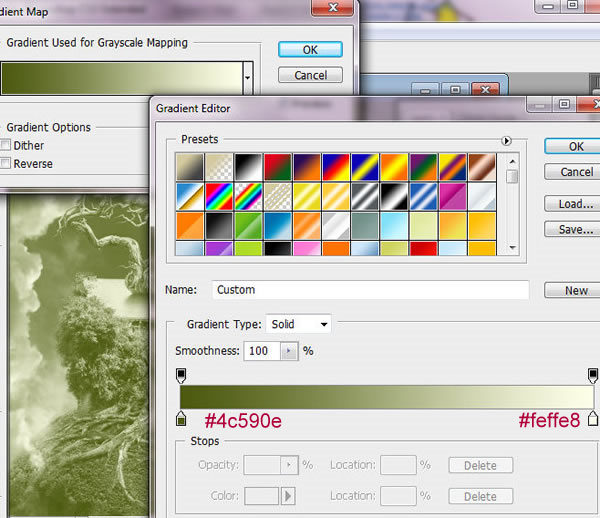Image resolution: width=600 pixels, height=518 pixels.
Task: Open the Presets flyout menu arrow
Action: (506, 141)
